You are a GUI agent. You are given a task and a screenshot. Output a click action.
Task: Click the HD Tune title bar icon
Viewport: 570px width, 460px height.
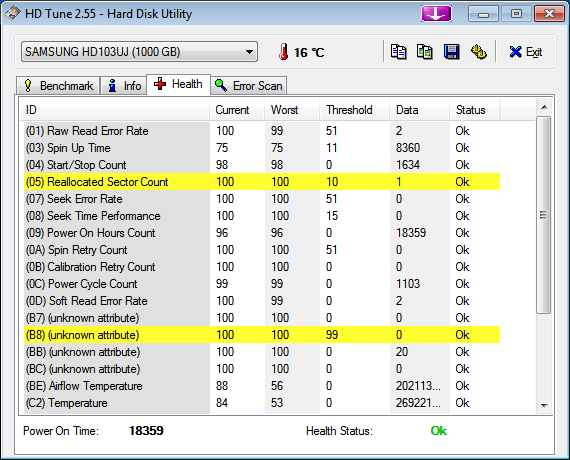12,14
